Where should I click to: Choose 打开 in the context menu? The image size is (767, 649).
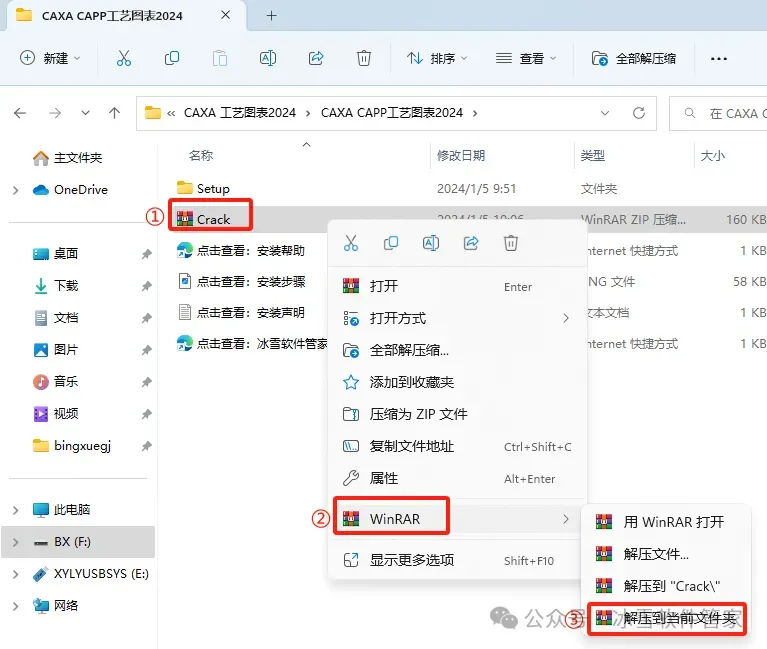point(457,286)
